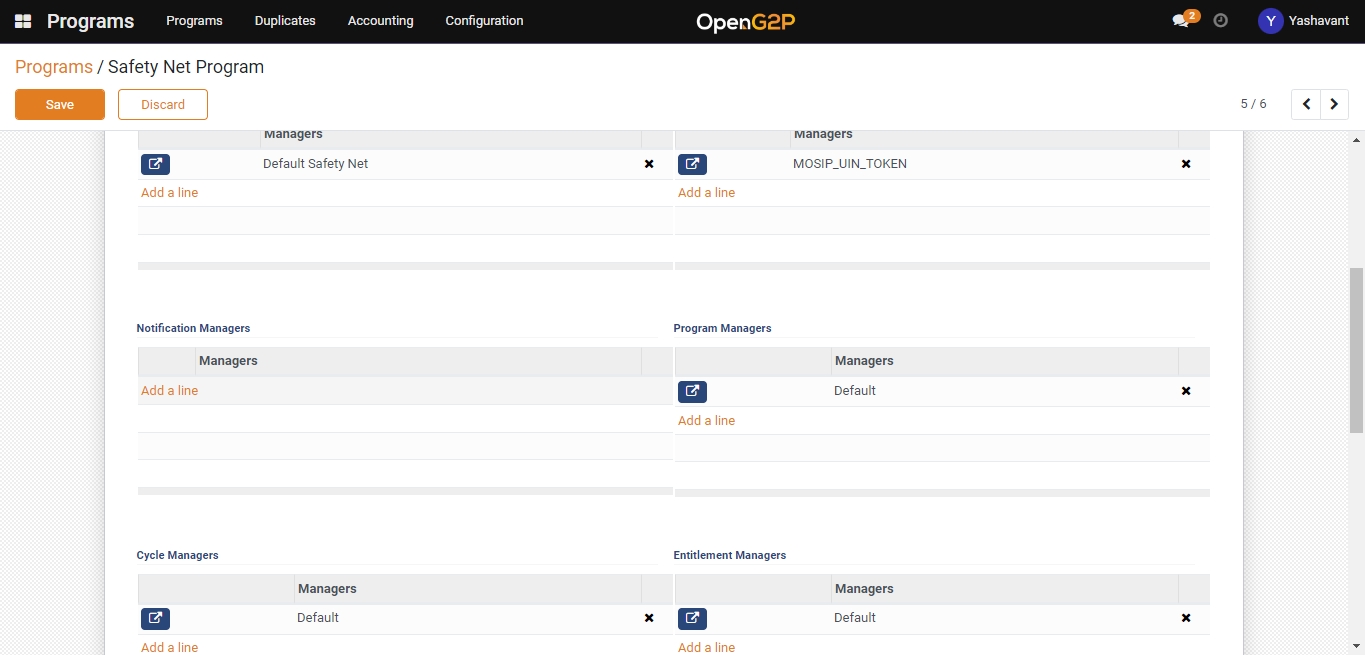Viewport: 1365px width, 655px height.
Task: Open the MOSIP_UIN_TOKEN manager external link
Action: (692, 164)
